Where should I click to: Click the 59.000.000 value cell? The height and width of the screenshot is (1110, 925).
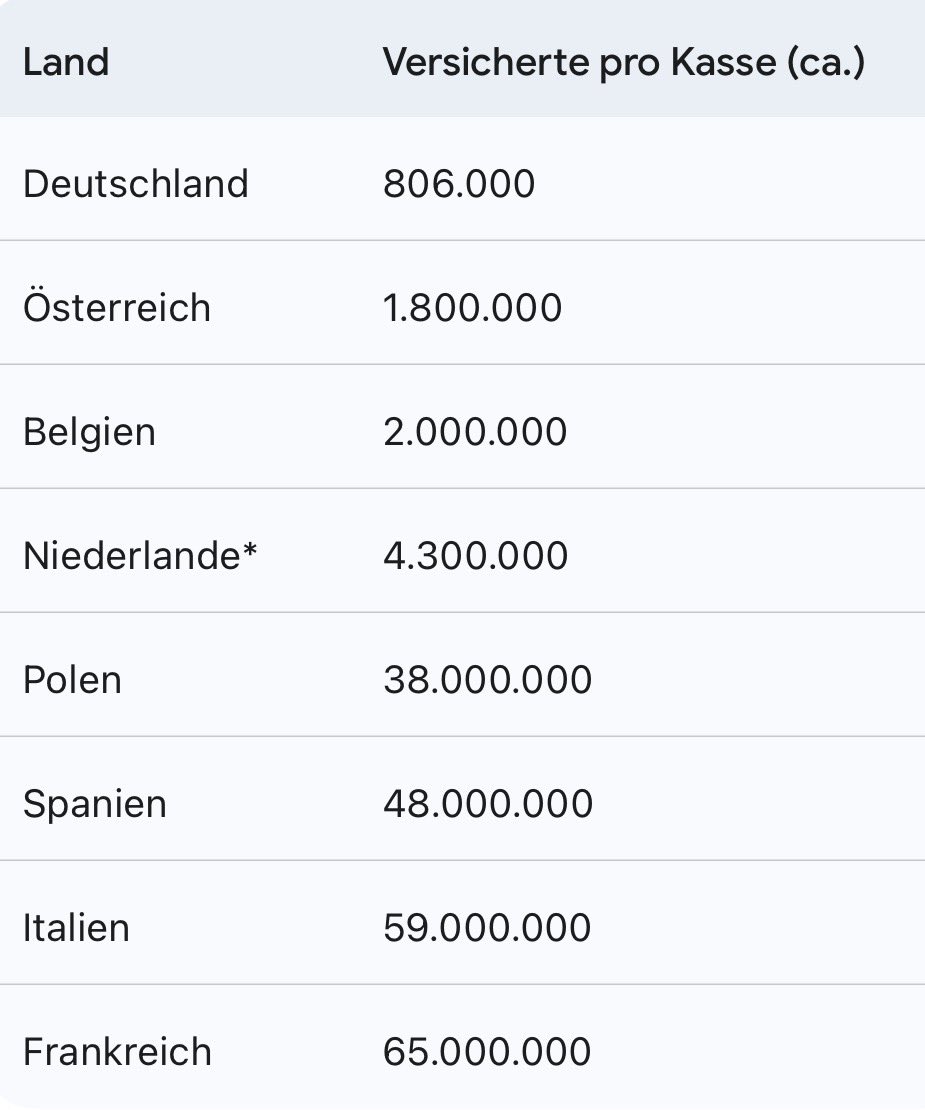[x=487, y=927]
